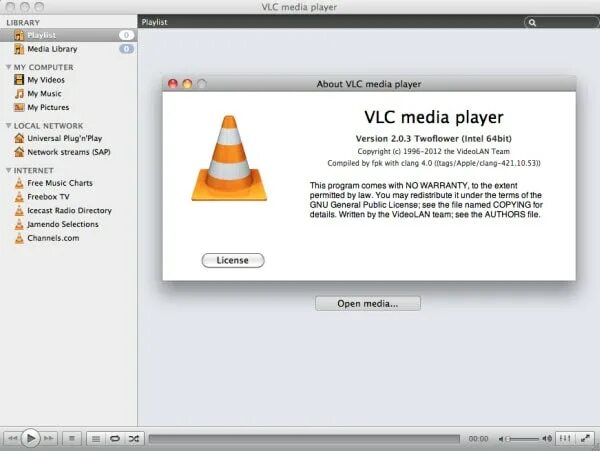Click the License button in the About window

[x=233, y=260]
